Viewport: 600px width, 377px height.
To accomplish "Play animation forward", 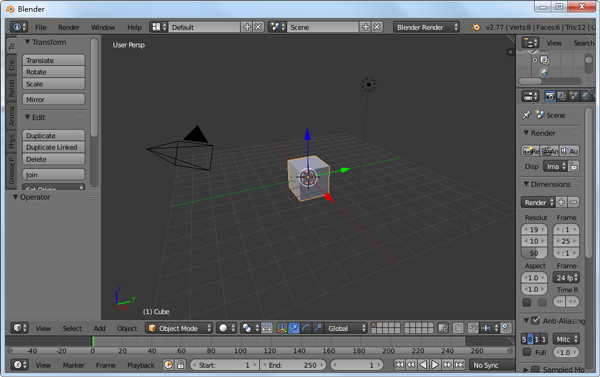I will pos(435,365).
